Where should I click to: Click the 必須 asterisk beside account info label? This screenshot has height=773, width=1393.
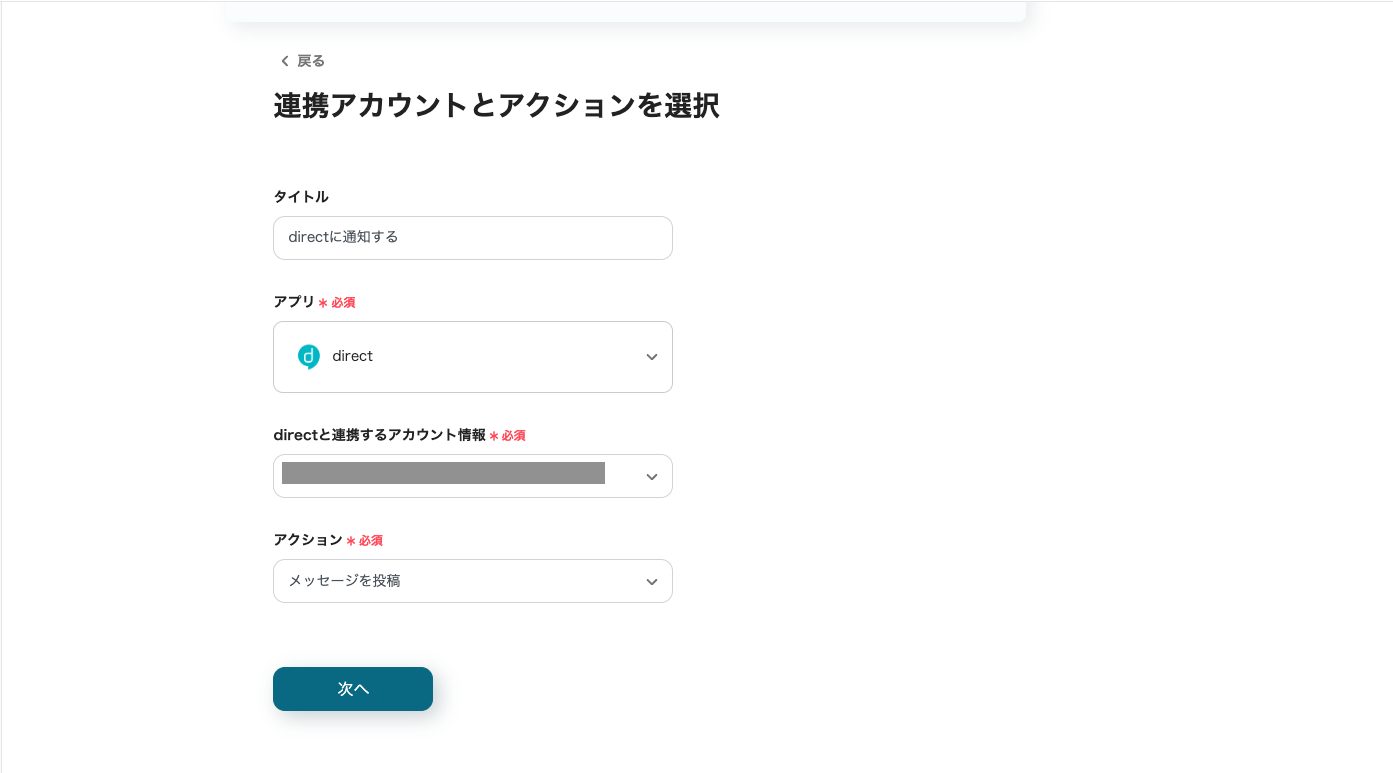[x=494, y=436]
